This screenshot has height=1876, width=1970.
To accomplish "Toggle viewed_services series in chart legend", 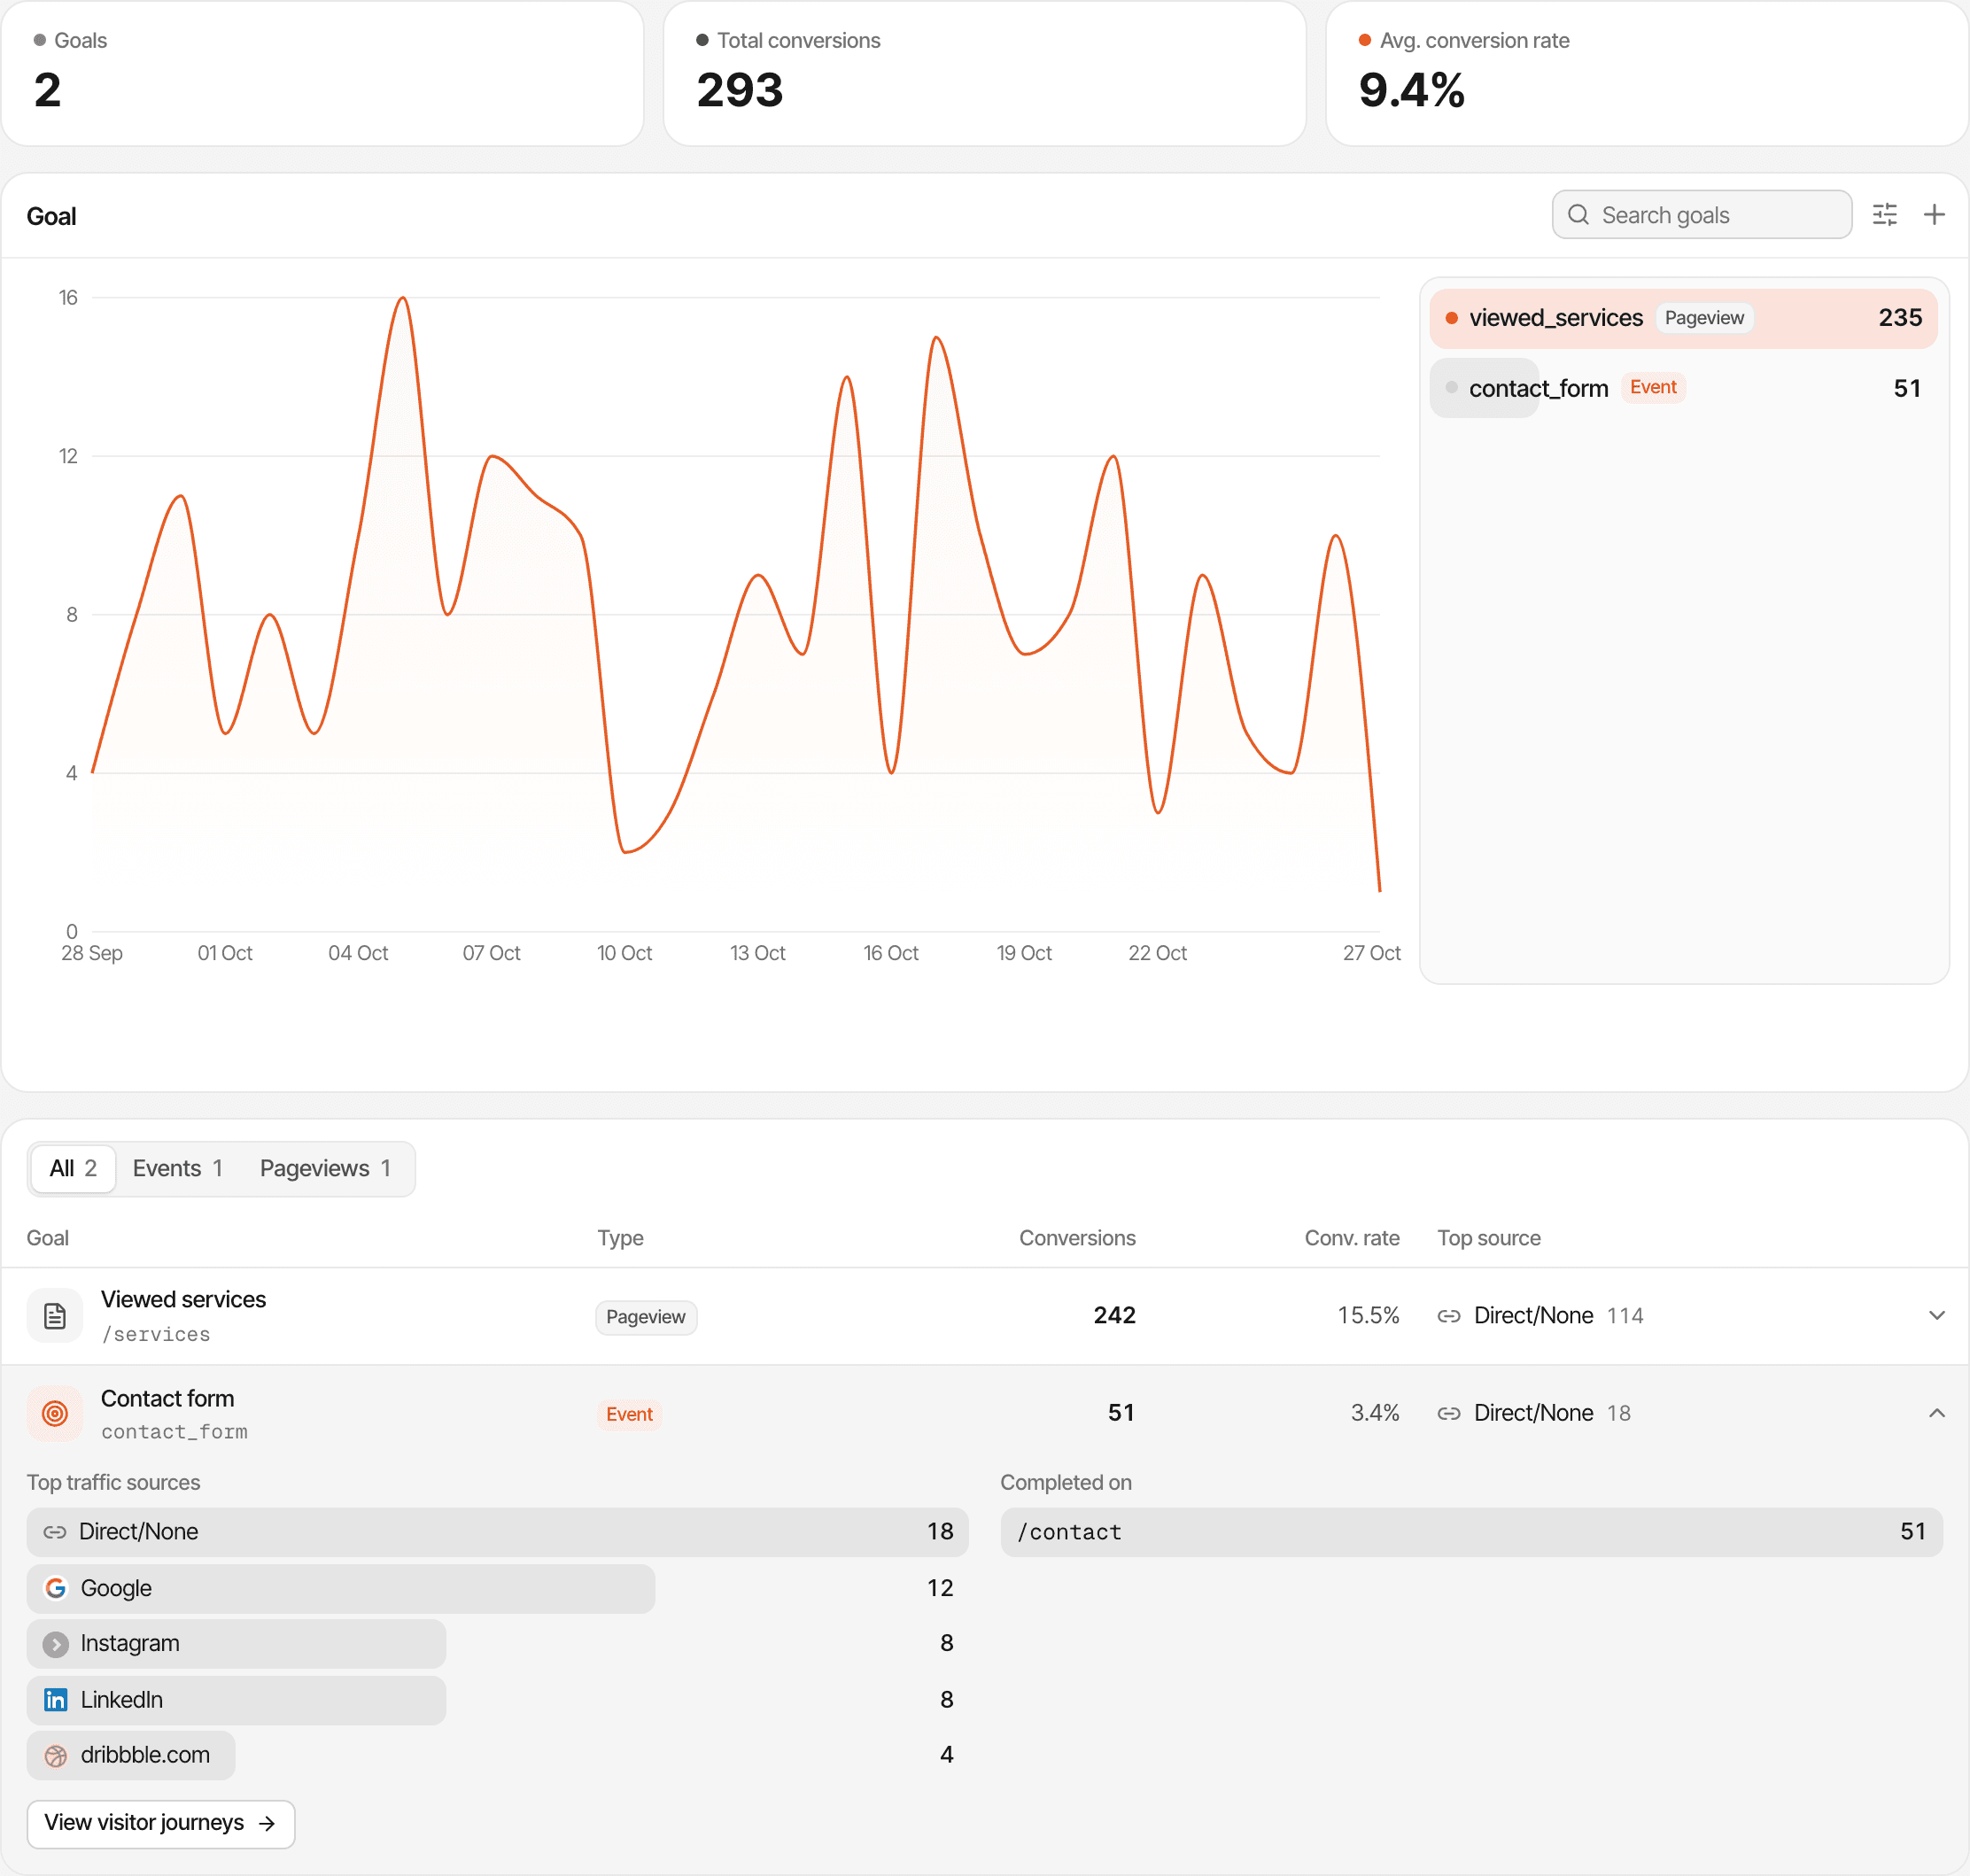I will (1683, 318).
